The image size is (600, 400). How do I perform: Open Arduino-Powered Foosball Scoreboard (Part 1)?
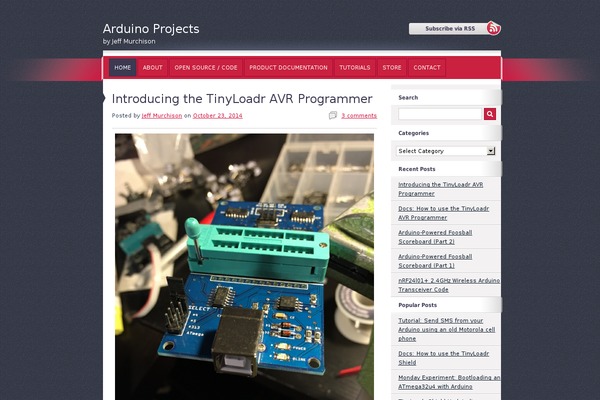tap(435, 261)
